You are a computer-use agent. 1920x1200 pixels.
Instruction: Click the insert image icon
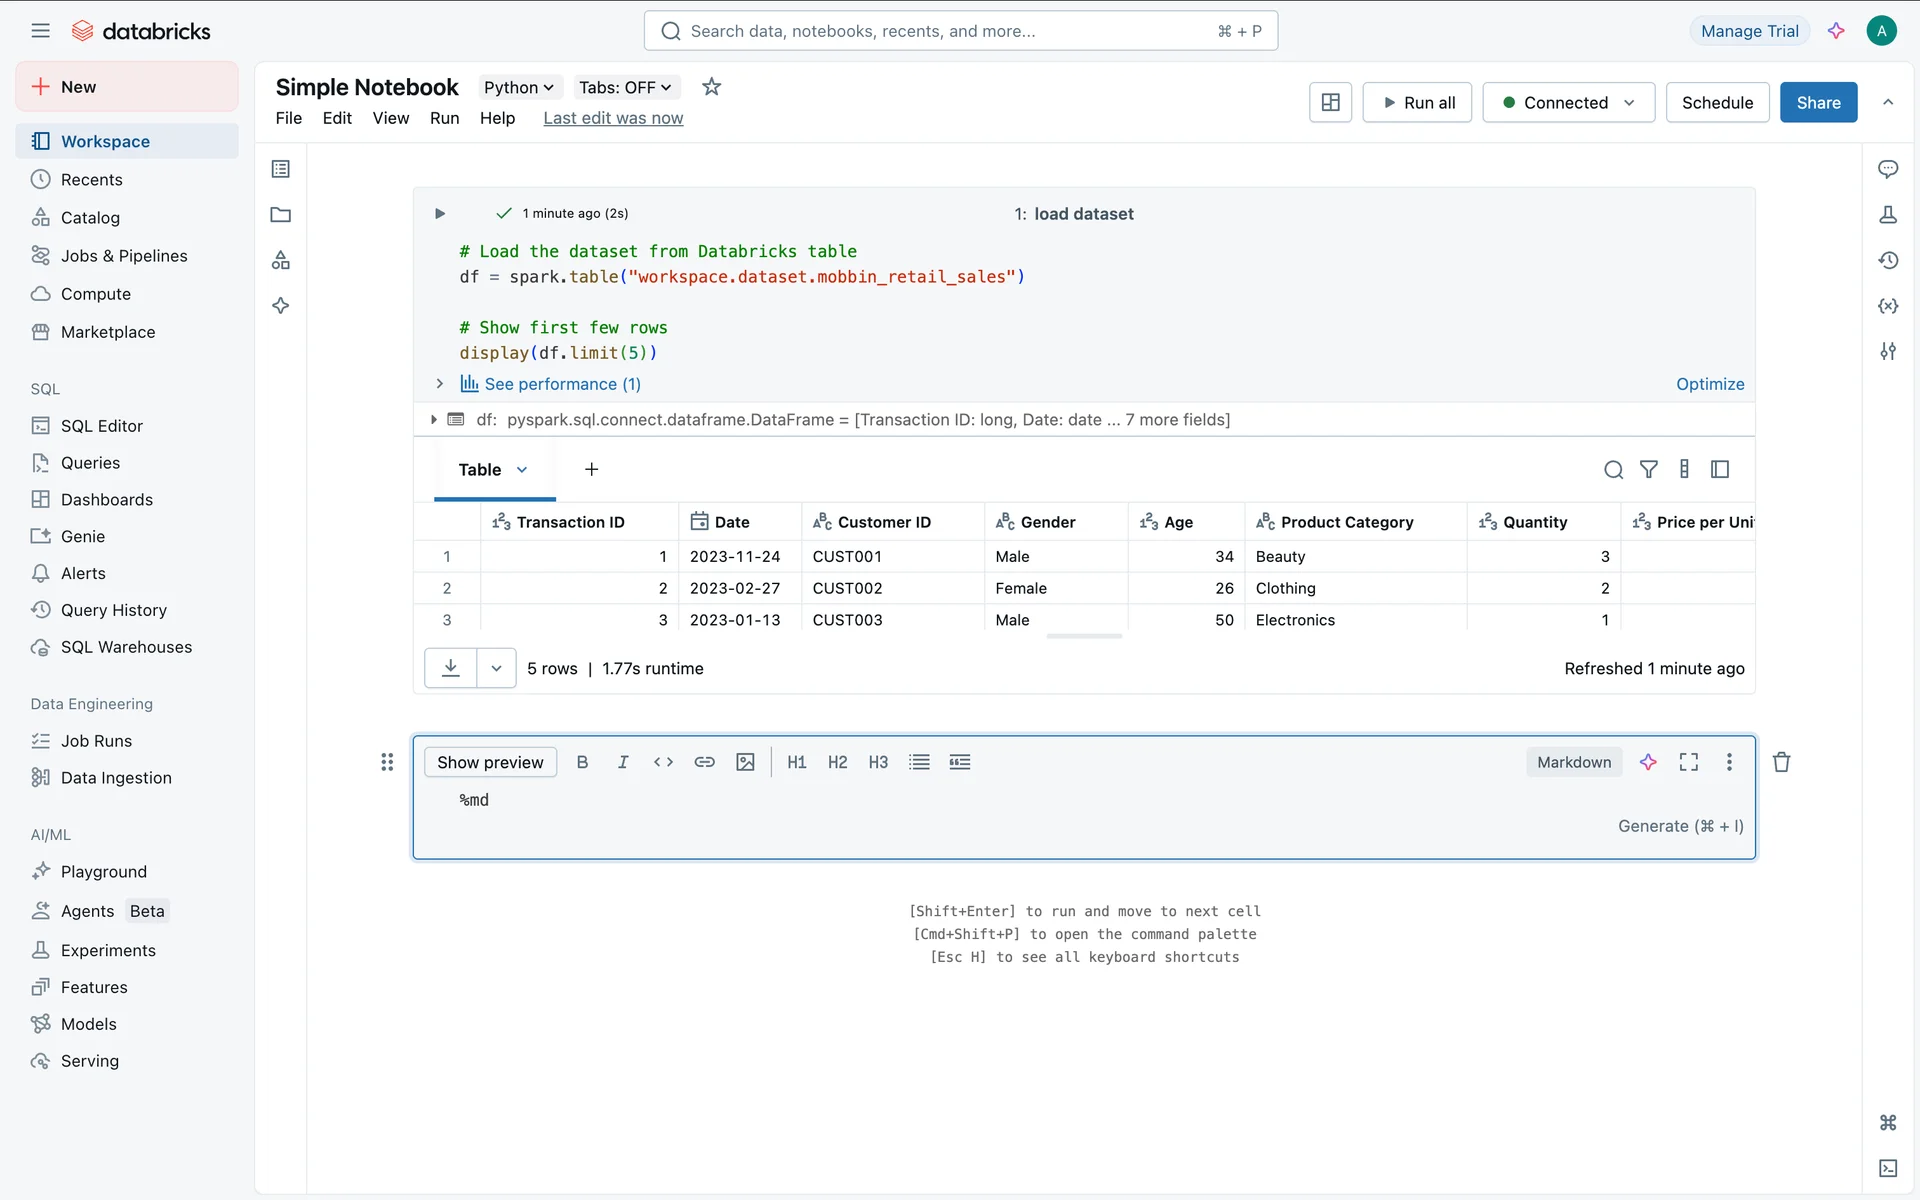pos(745,762)
